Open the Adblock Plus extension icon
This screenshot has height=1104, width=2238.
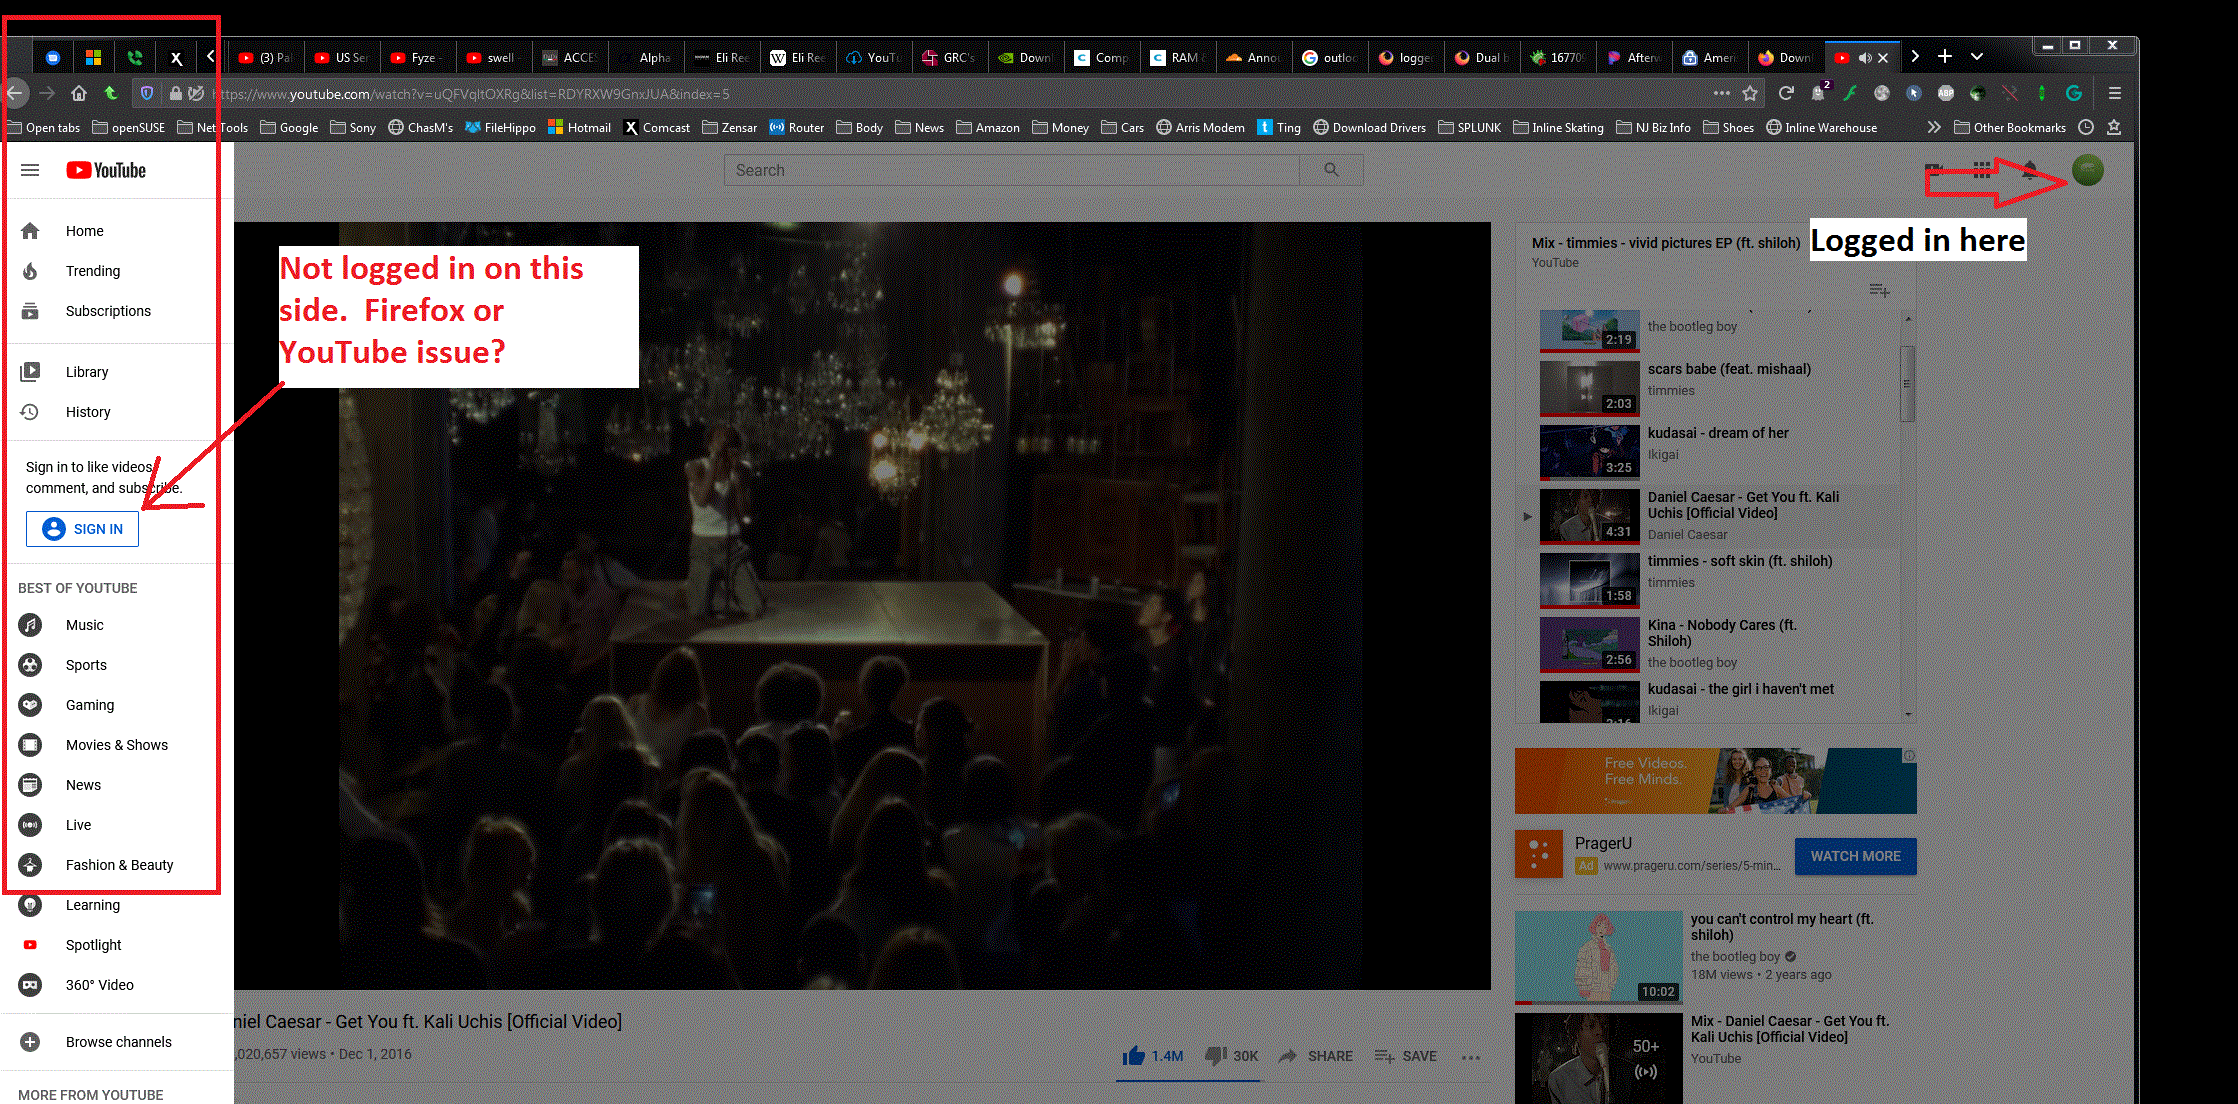click(1945, 93)
